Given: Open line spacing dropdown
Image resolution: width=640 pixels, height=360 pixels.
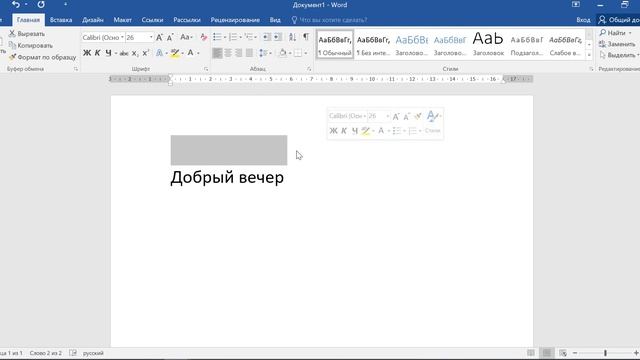Looking at the screenshot, I should [265, 53].
